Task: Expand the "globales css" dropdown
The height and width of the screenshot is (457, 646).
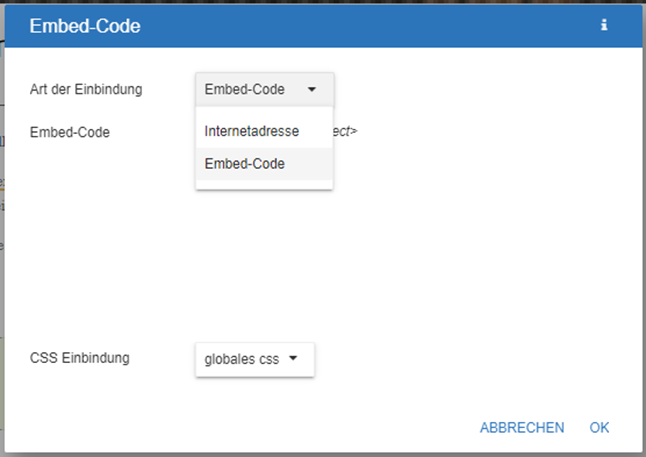Action: (254, 359)
